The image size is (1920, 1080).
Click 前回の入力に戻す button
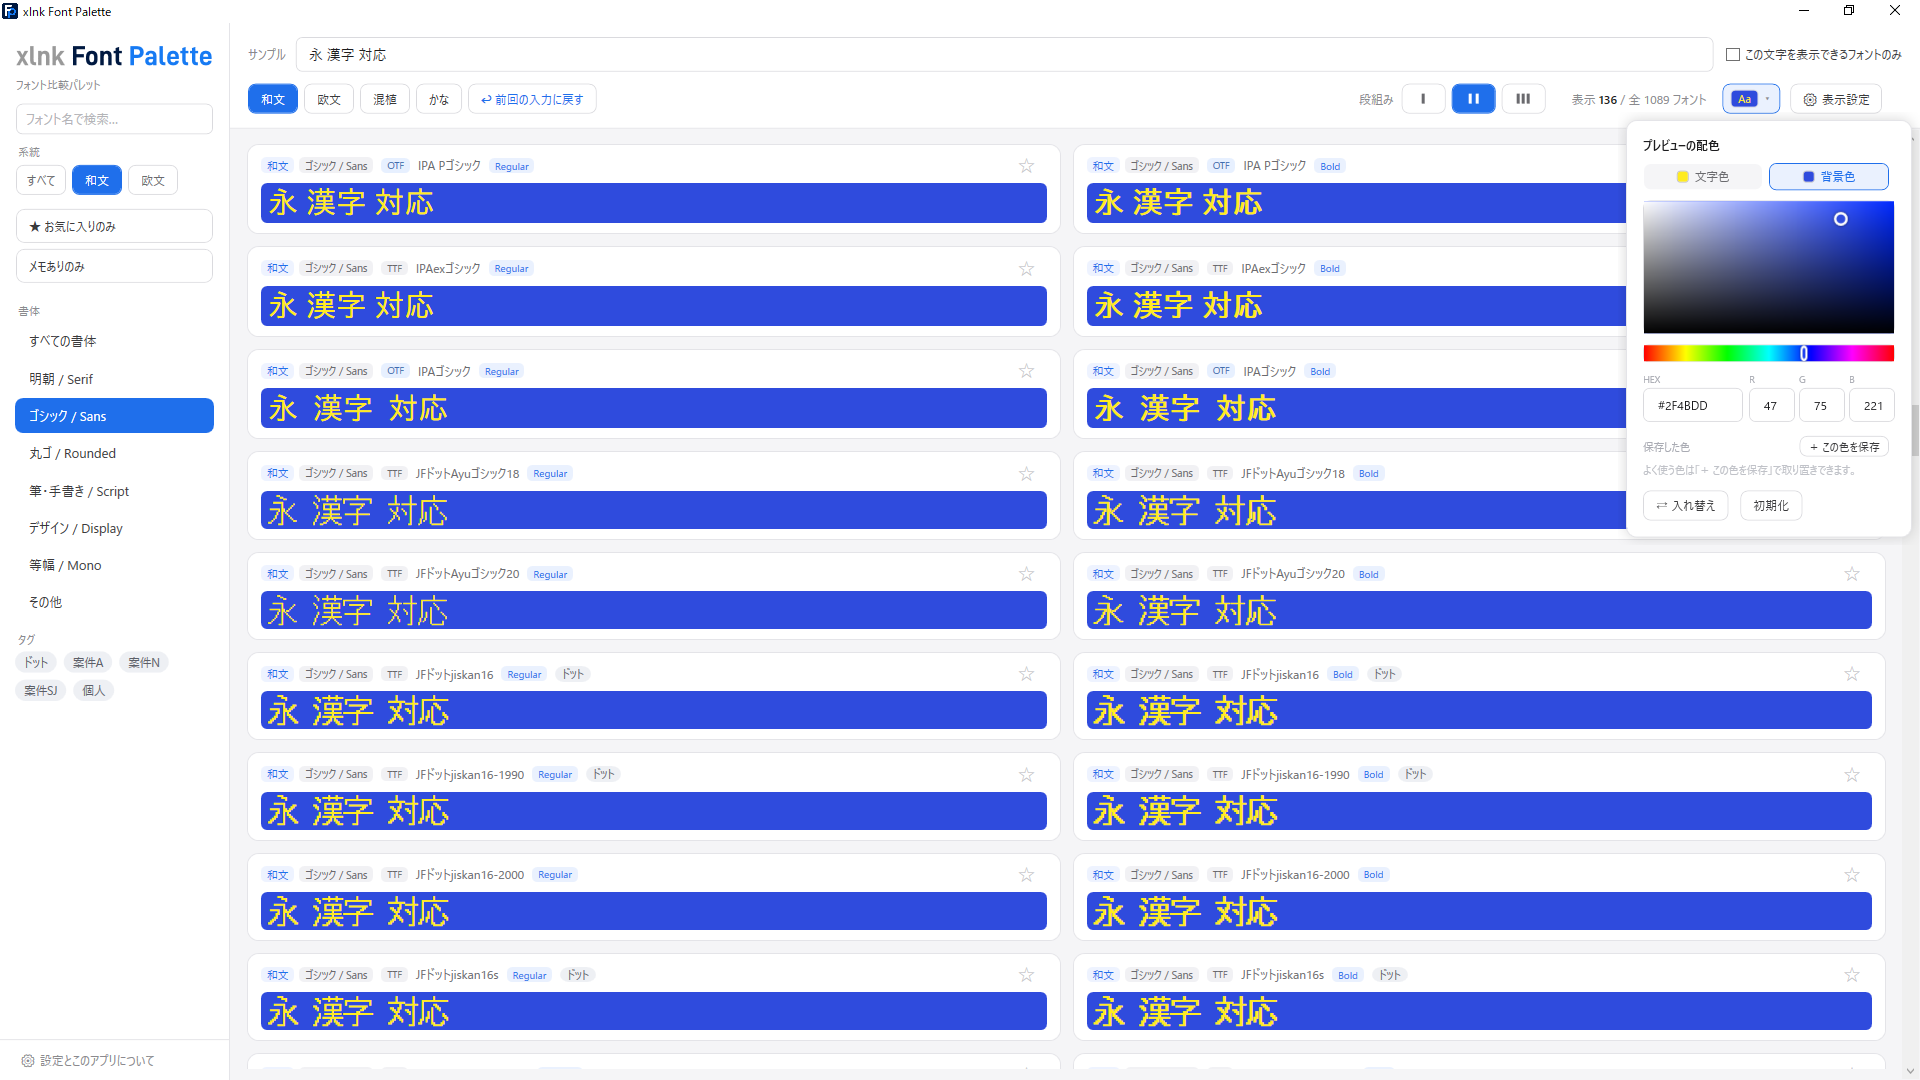[532, 99]
